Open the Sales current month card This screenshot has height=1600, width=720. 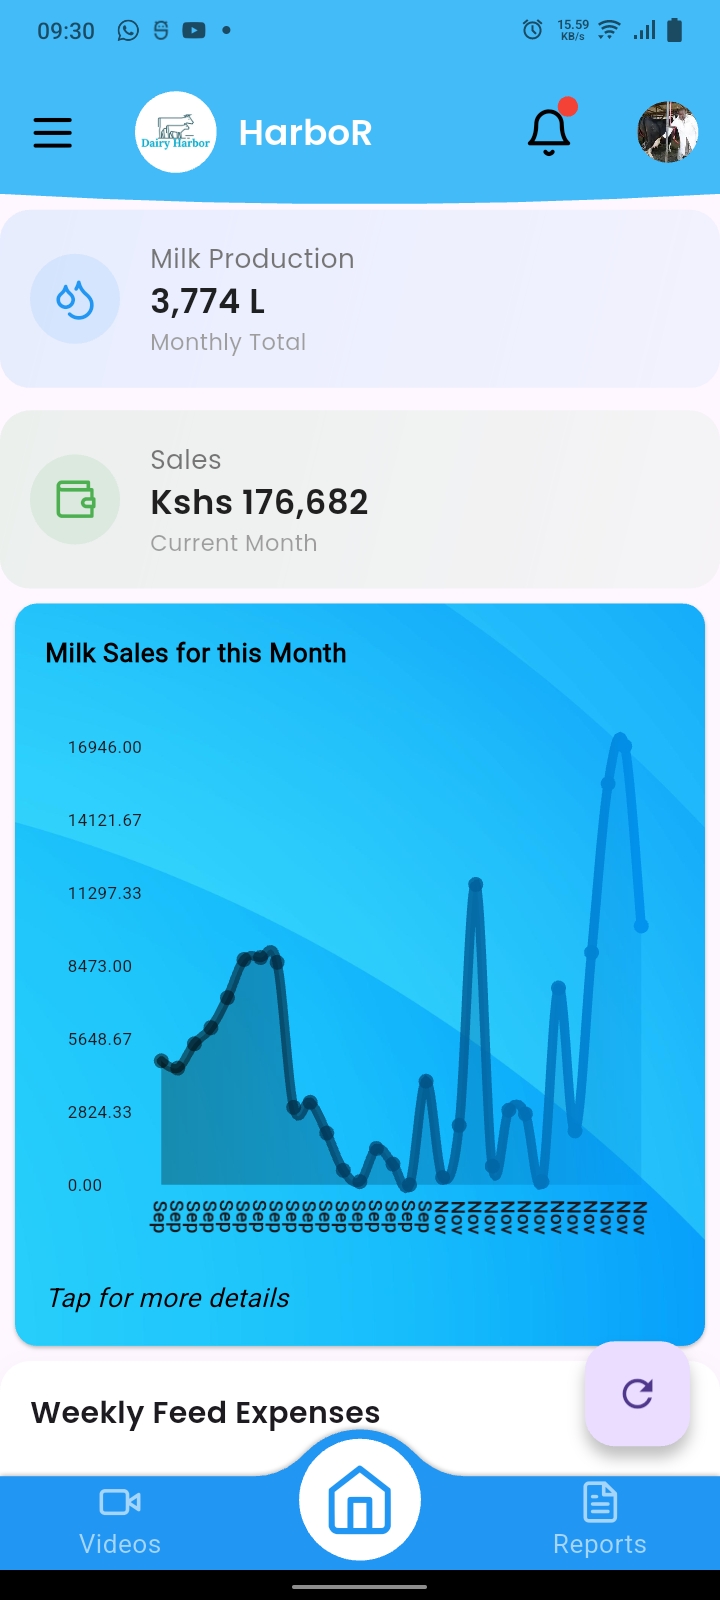360,500
